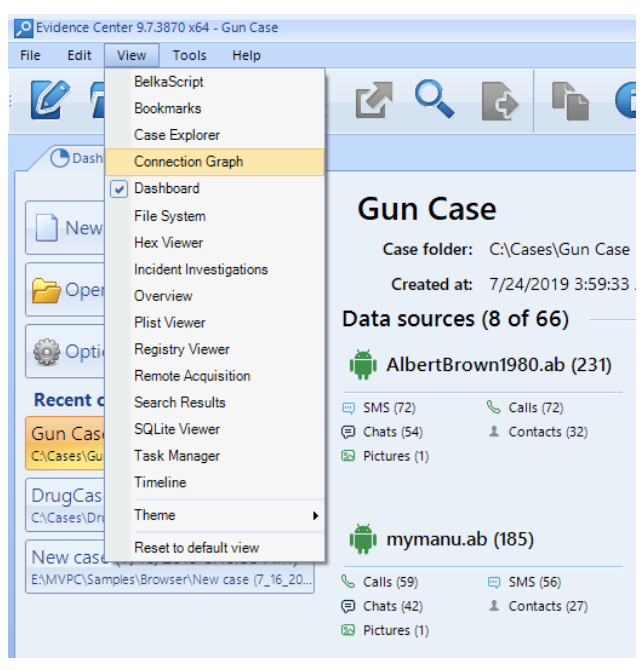Image resolution: width=644 pixels, height=670 pixels.
Task: Select Bookmarks in the View menu
Action: [215, 109]
